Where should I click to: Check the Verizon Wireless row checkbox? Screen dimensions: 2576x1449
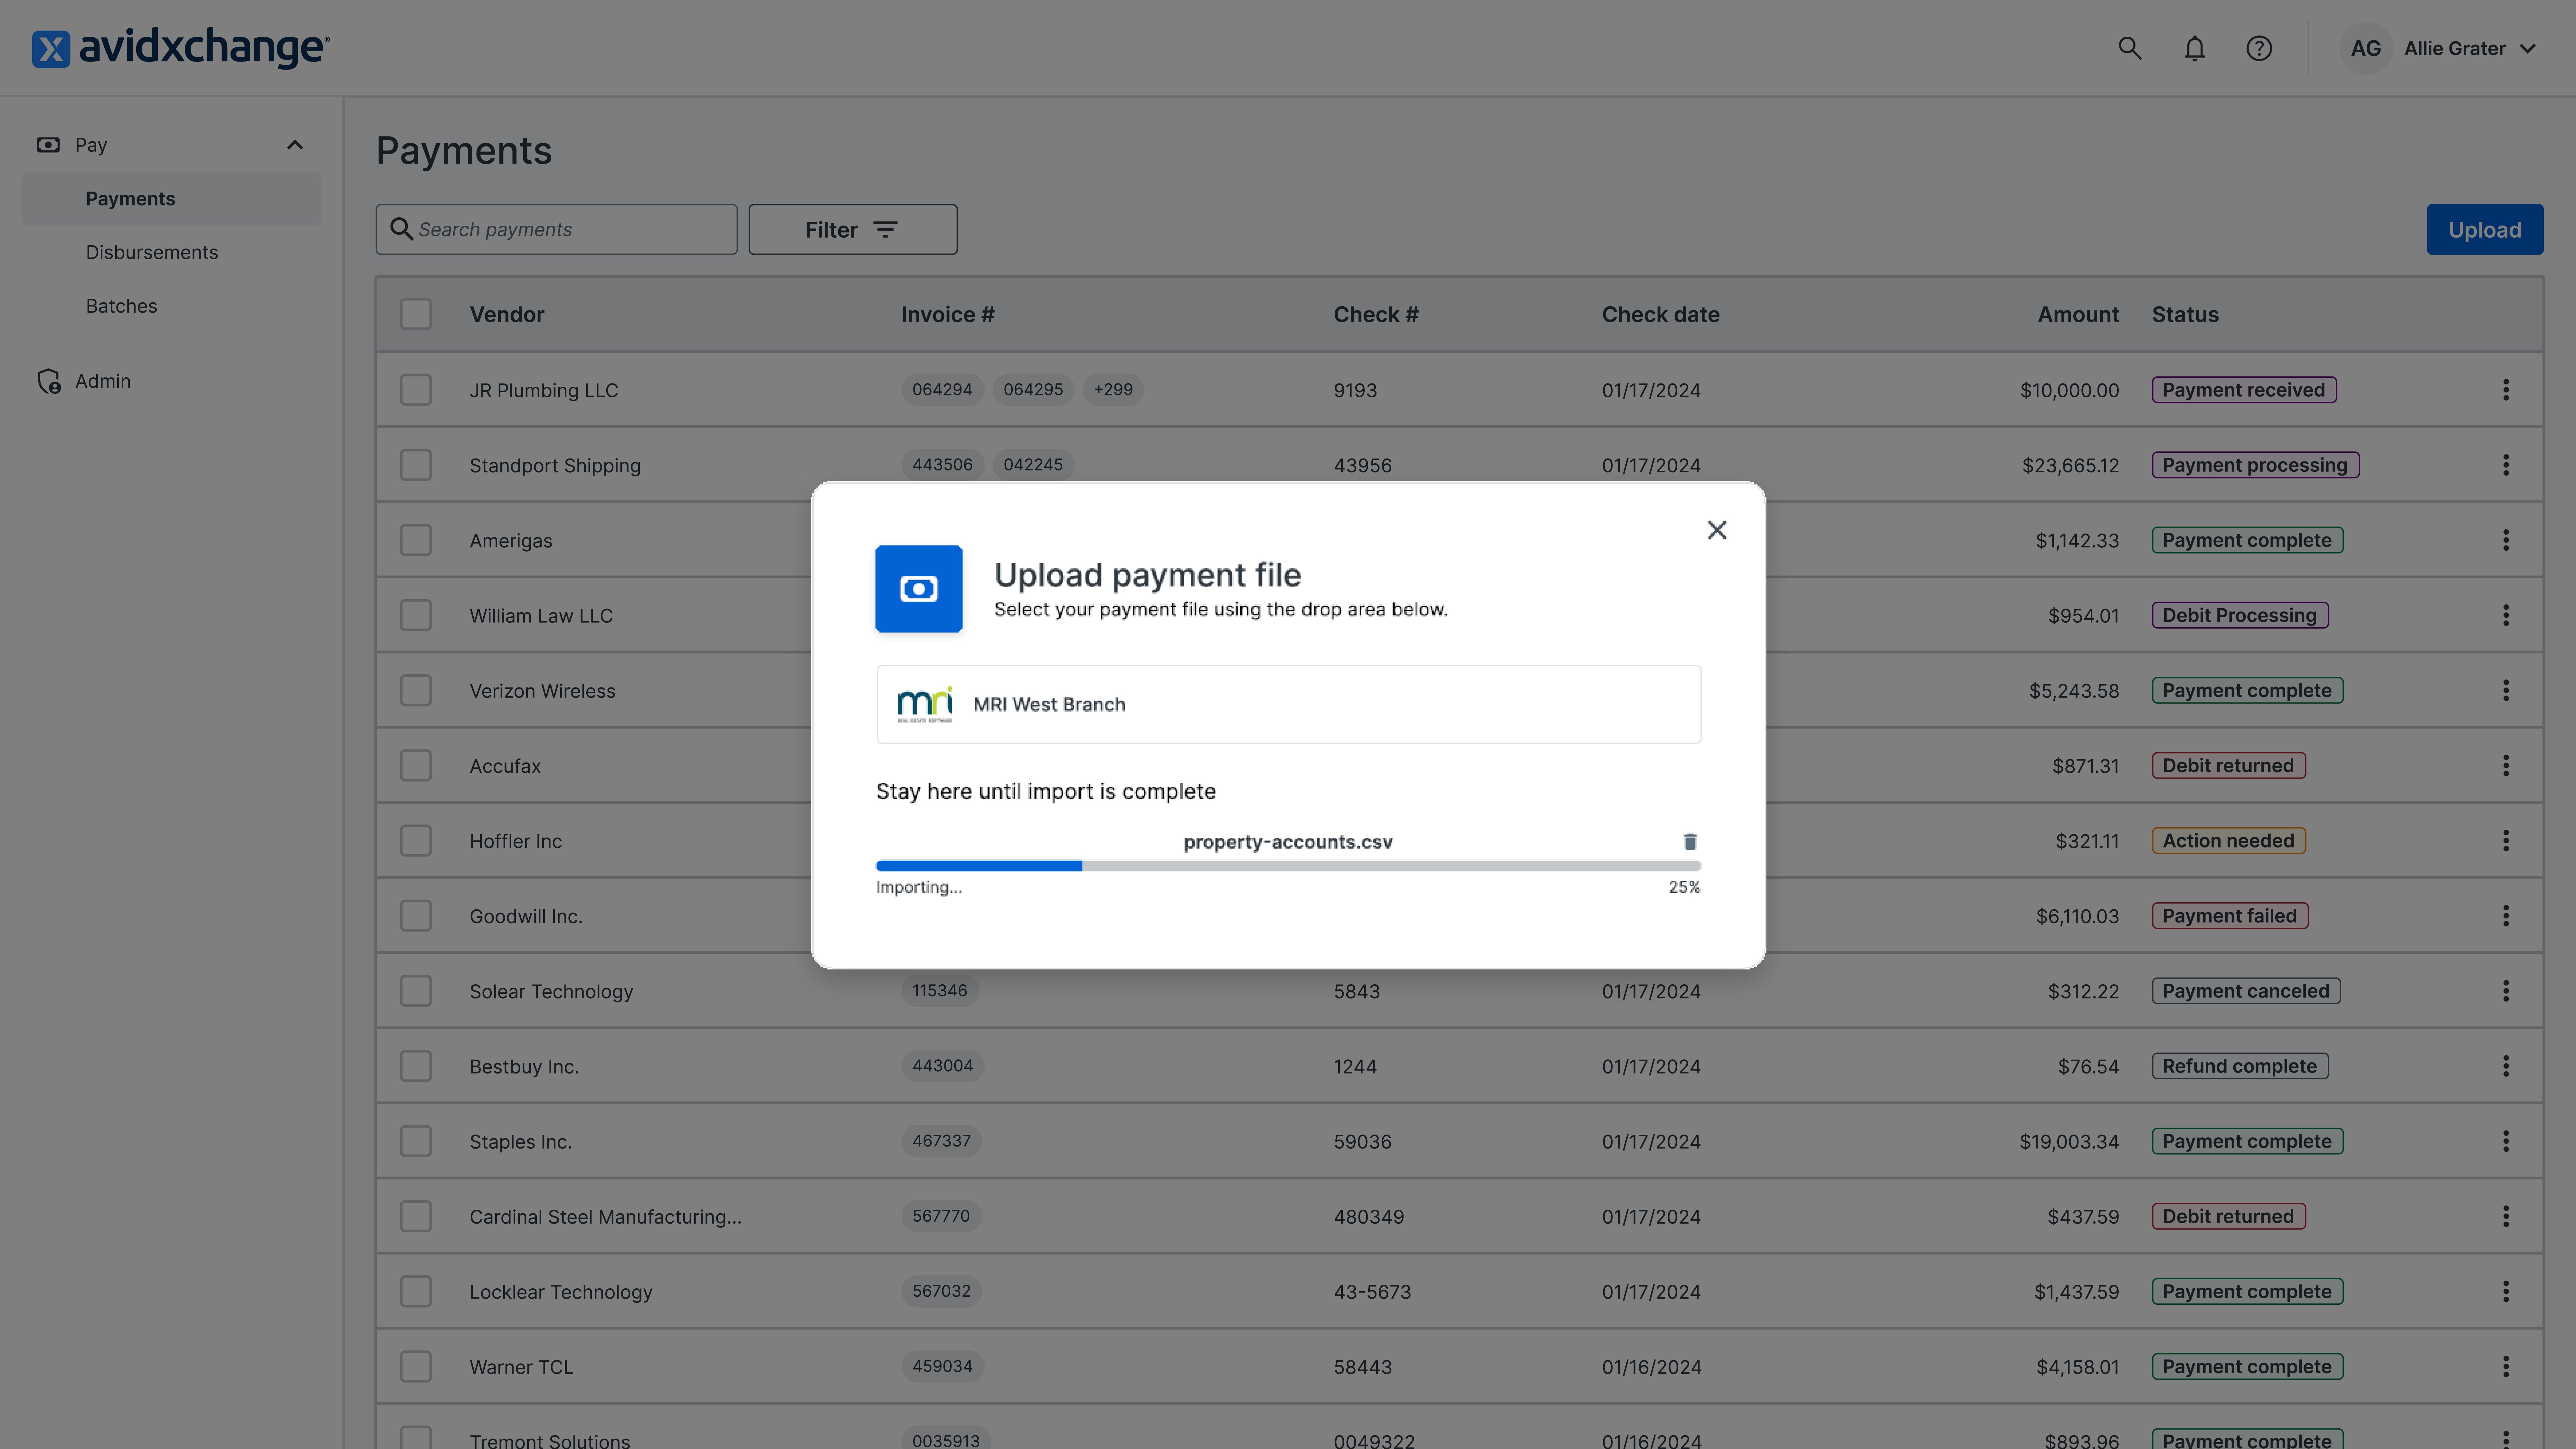[416, 690]
